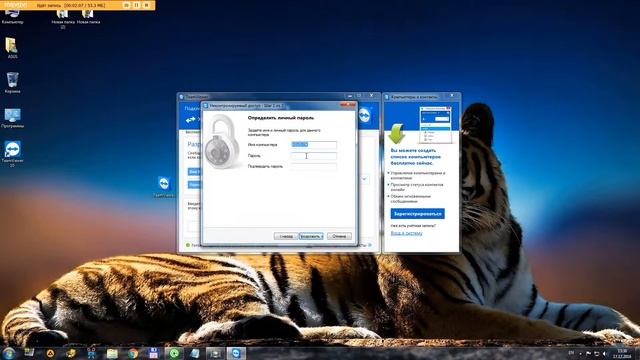
Task: Click the double-arrow remote control icon in header
Action: click(191, 120)
